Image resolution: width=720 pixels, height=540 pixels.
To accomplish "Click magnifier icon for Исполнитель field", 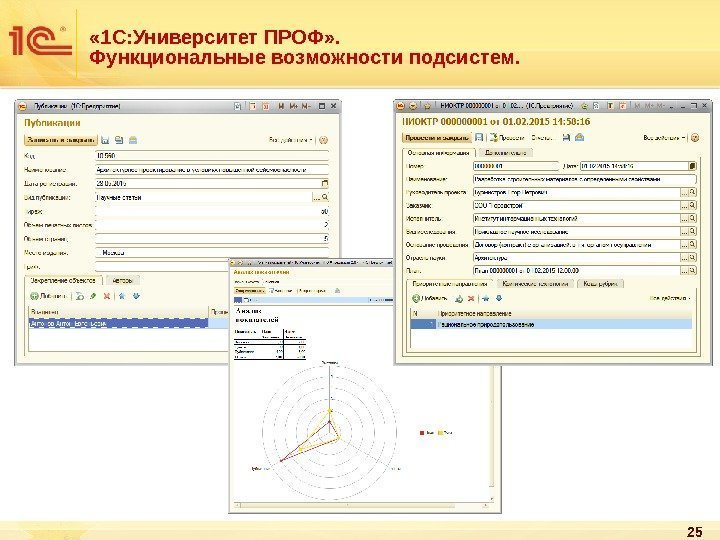I will [x=692, y=219].
